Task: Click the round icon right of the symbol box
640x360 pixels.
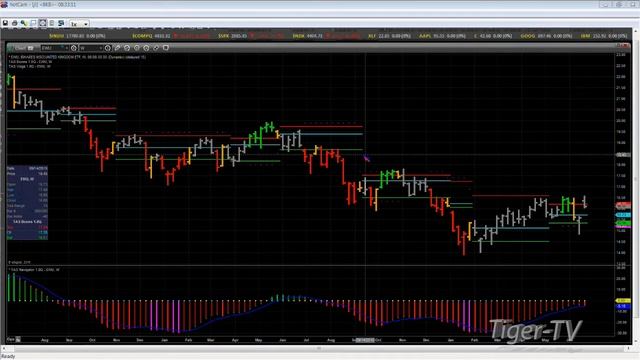Action: (x=74, y=48)
